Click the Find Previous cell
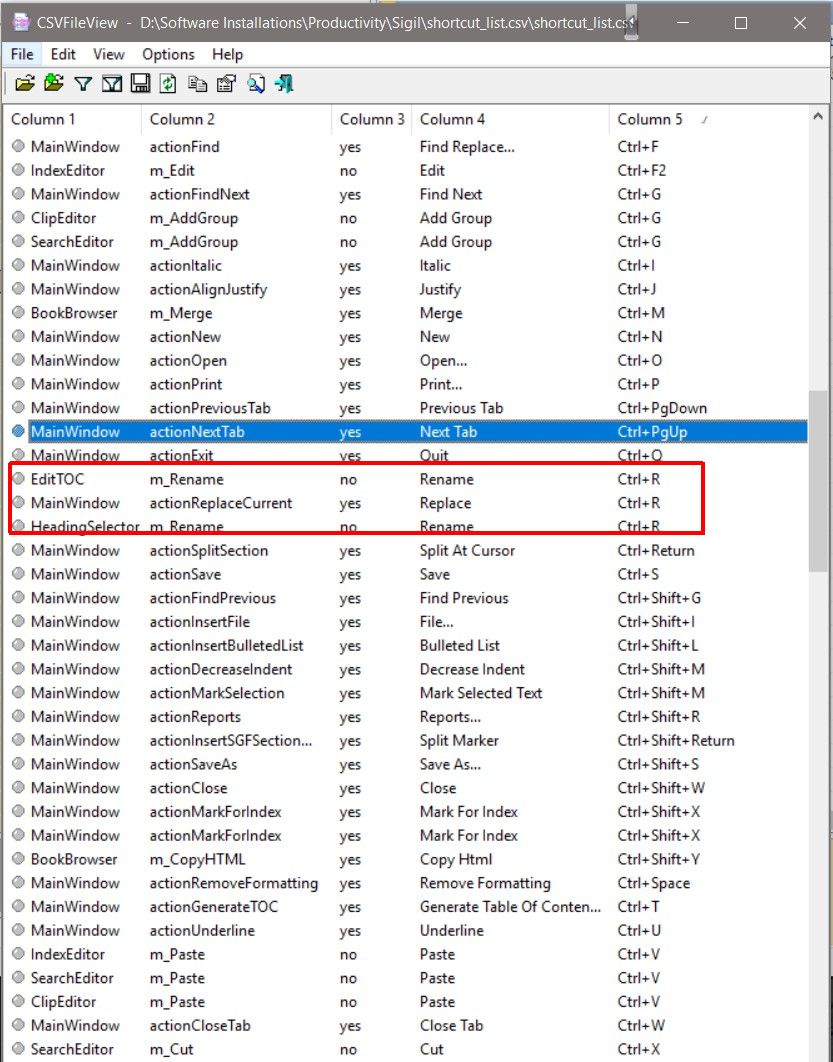This screenshot has width=833, height=1062. point(464,597)
